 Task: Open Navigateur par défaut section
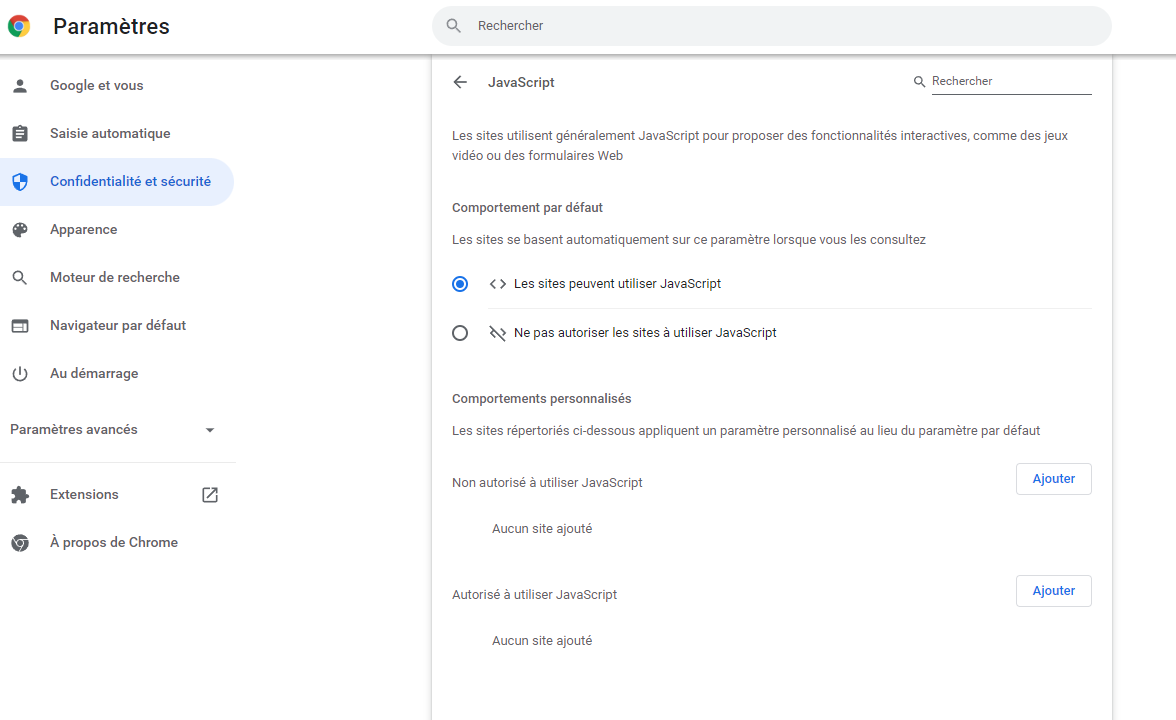point(117,326)
